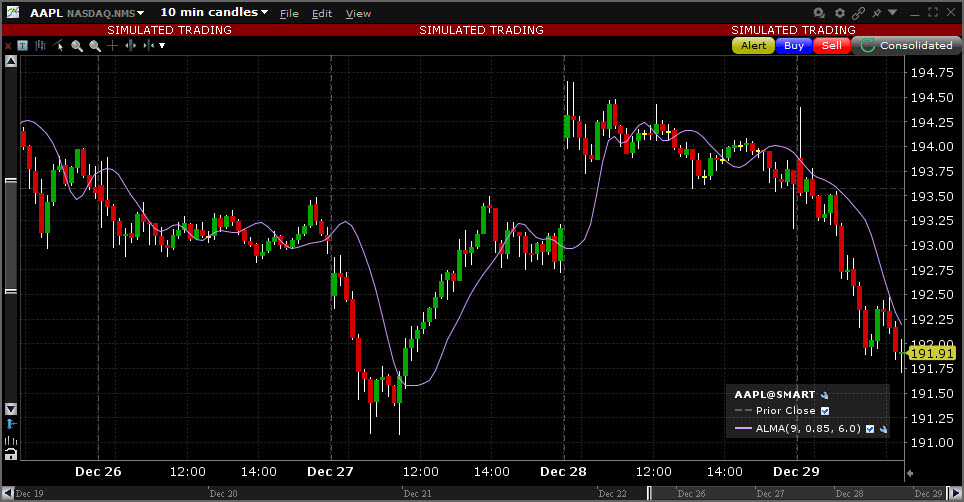964x502 pixels.
Task: Click the Dec 29 date label on axis
Action: pyautogui.click(x=796, y=472)
